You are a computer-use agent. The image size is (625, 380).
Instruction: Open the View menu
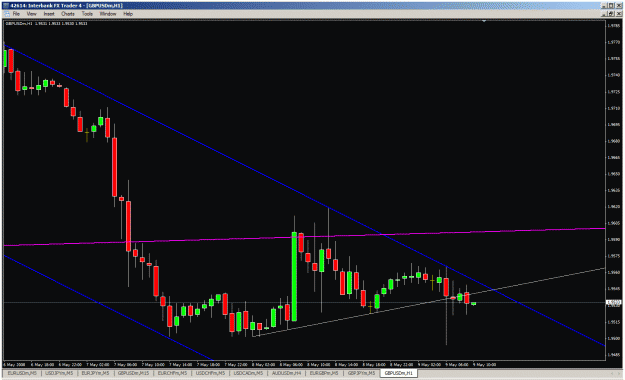(x=31, y=14)
